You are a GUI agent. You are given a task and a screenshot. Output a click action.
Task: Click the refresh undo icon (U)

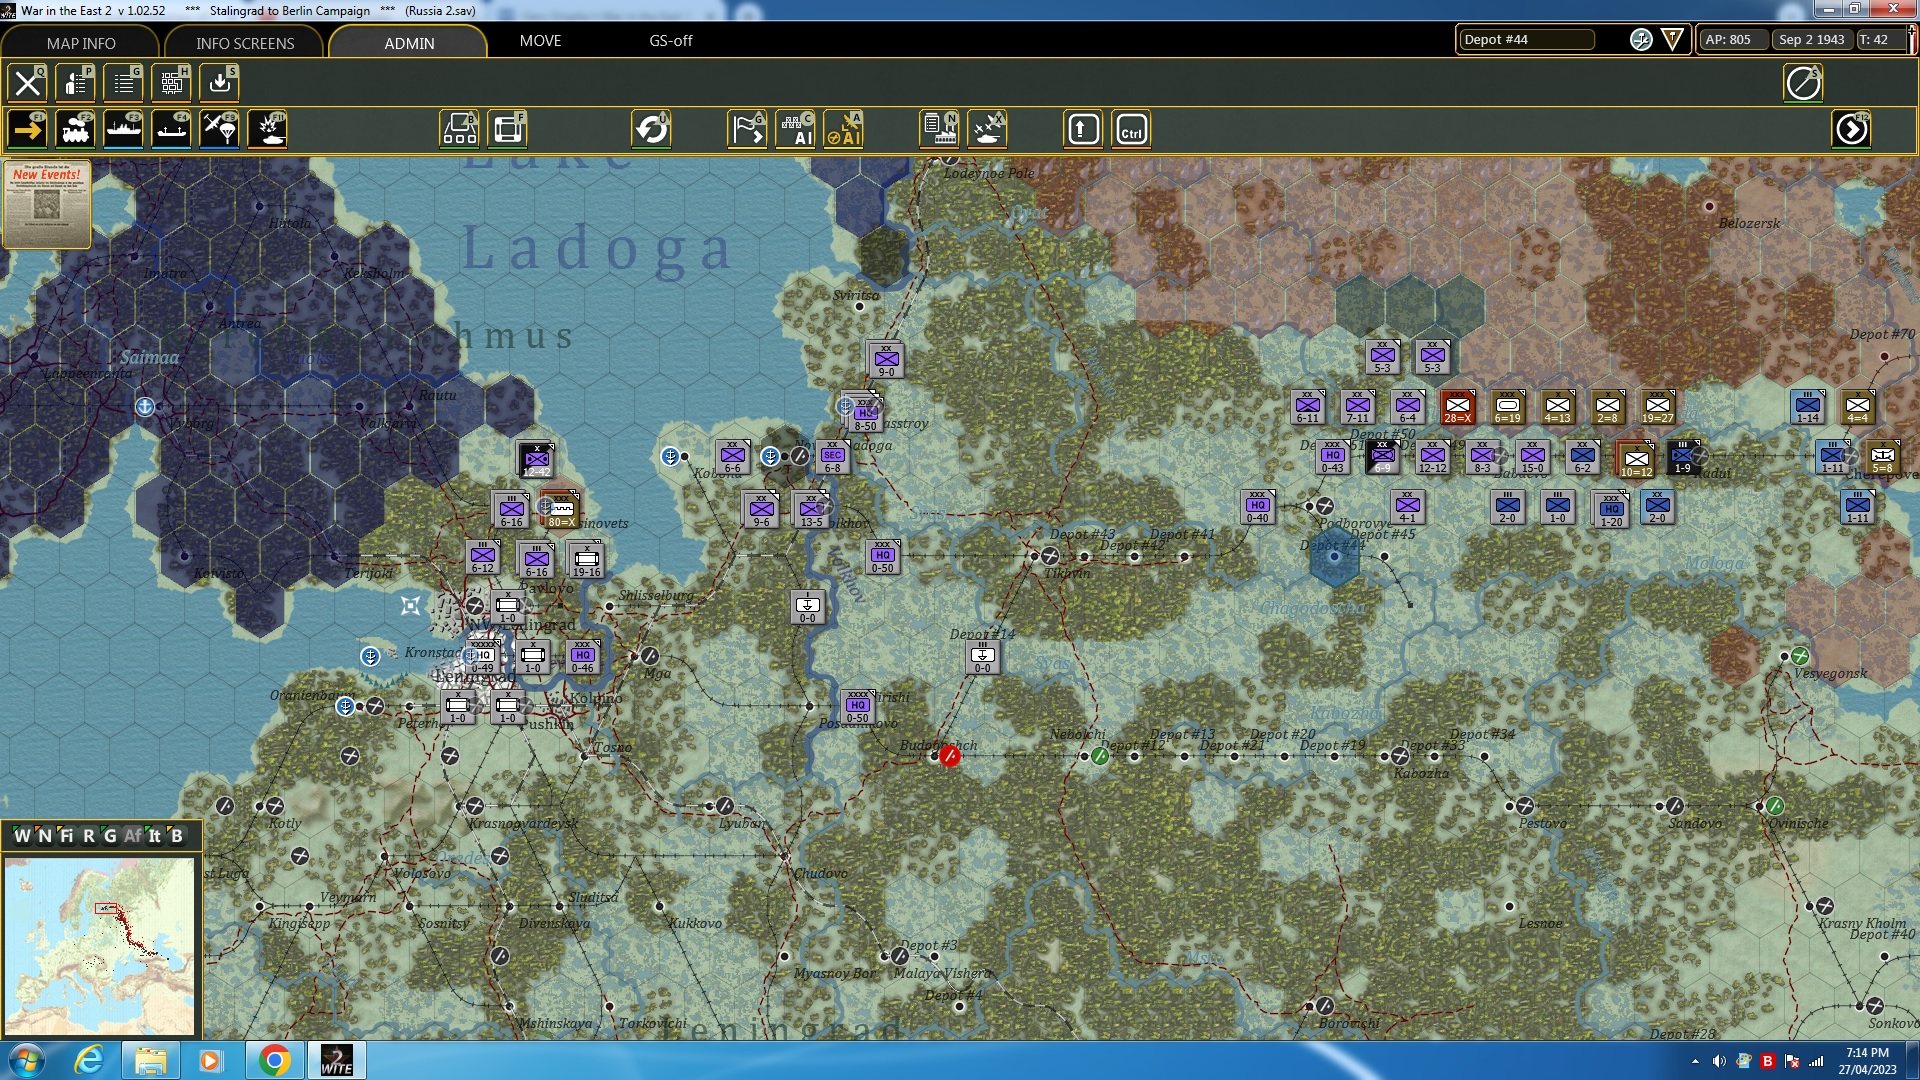pos(651,130)
